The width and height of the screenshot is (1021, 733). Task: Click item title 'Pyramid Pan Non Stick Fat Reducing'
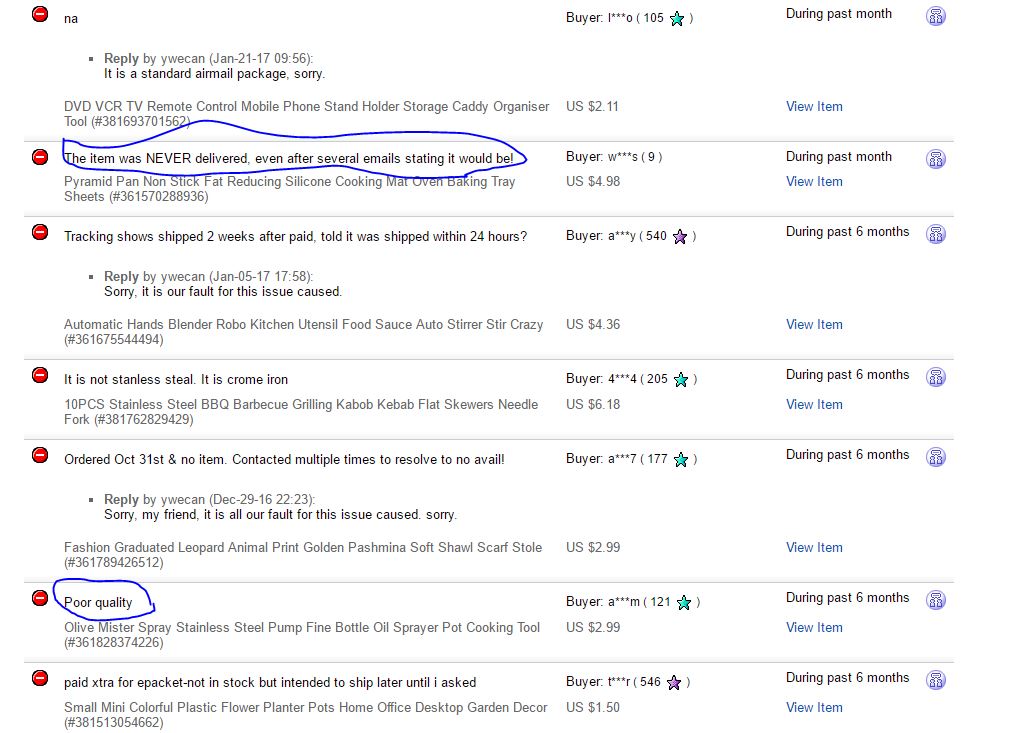[290, 189]
